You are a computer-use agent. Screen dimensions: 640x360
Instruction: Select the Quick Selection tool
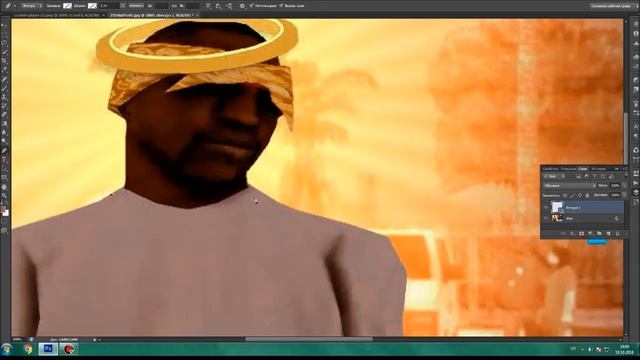[x=4, y=52]
